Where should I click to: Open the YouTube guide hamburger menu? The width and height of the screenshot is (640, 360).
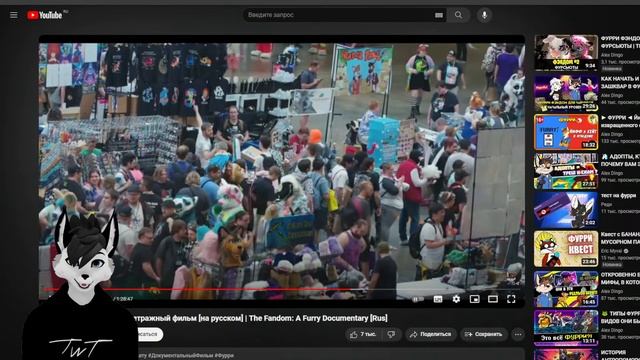coord(14,15)
